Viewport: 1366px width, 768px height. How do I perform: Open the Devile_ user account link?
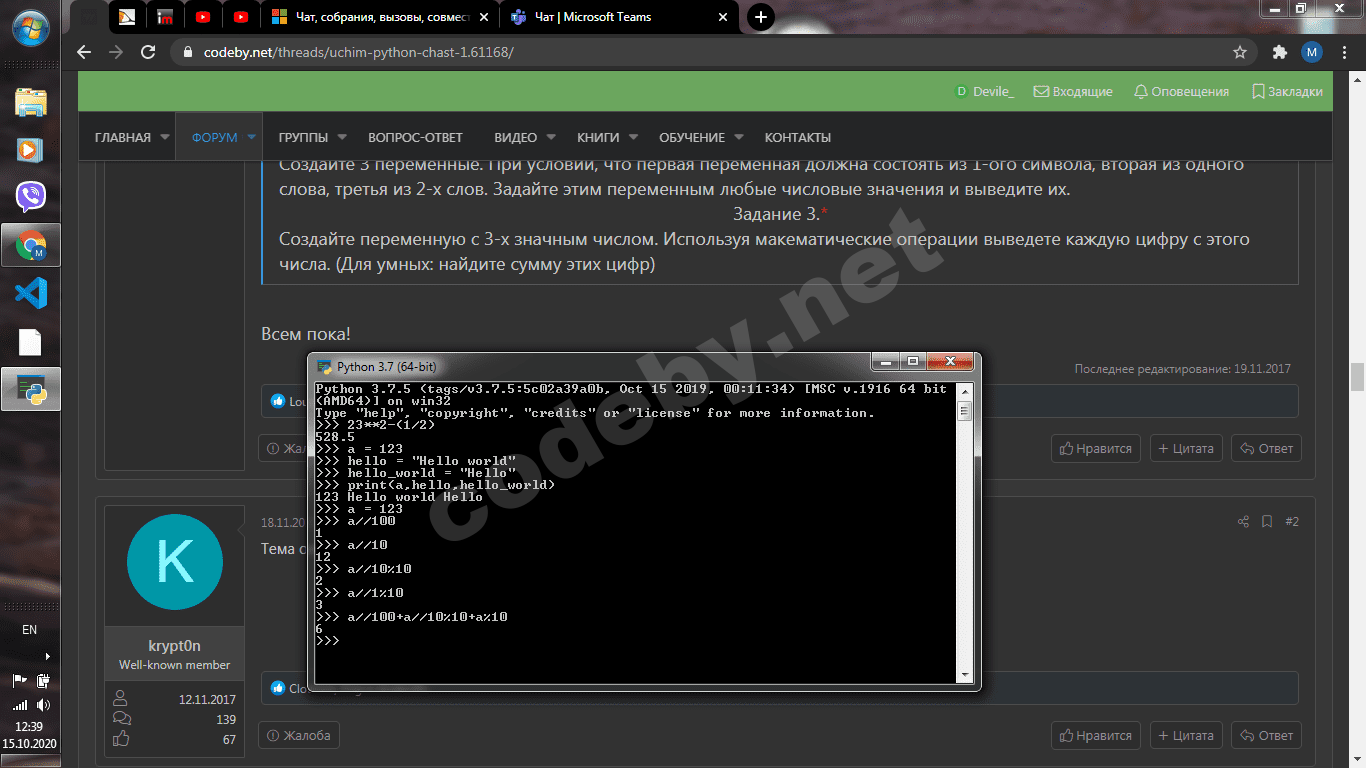pos(985,91)
